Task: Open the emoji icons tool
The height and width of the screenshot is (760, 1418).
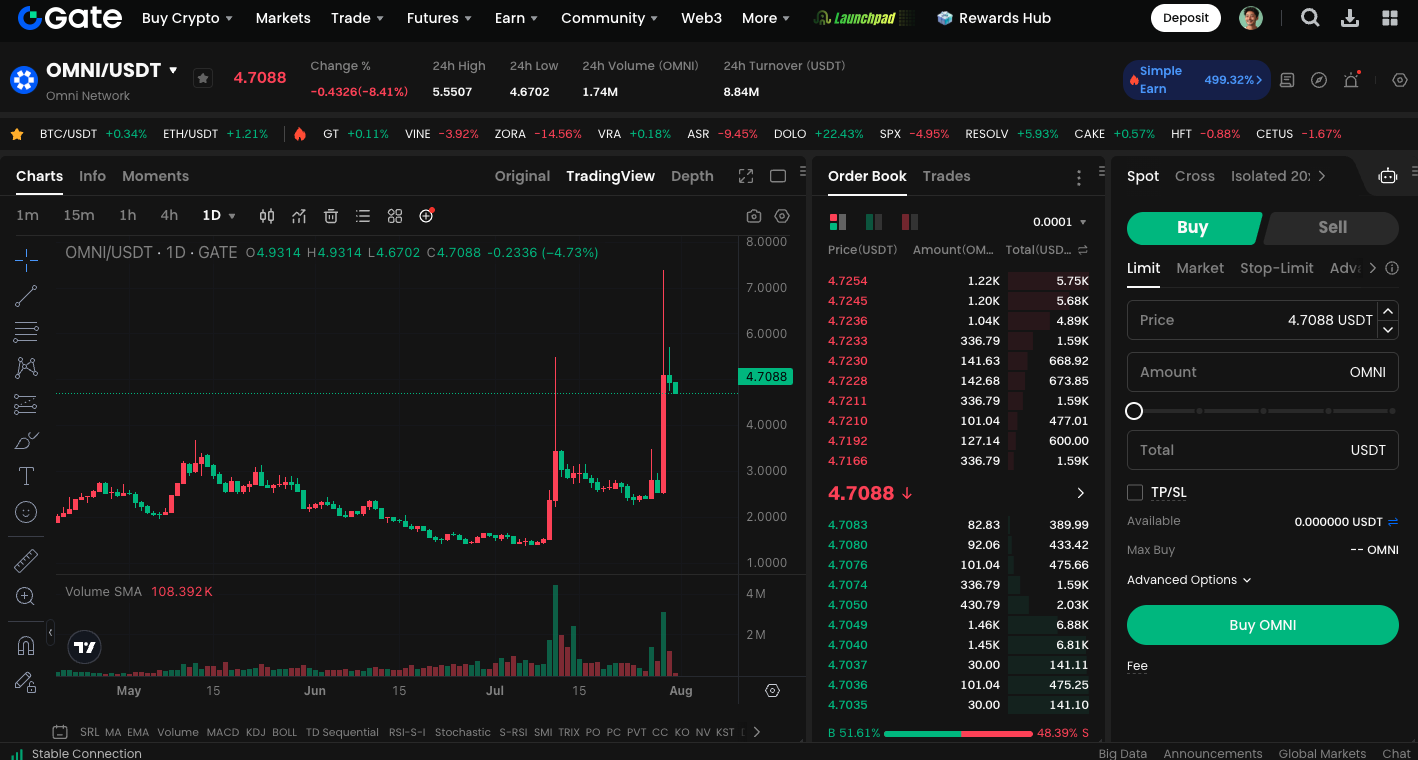Action: (x=26, y=512)
